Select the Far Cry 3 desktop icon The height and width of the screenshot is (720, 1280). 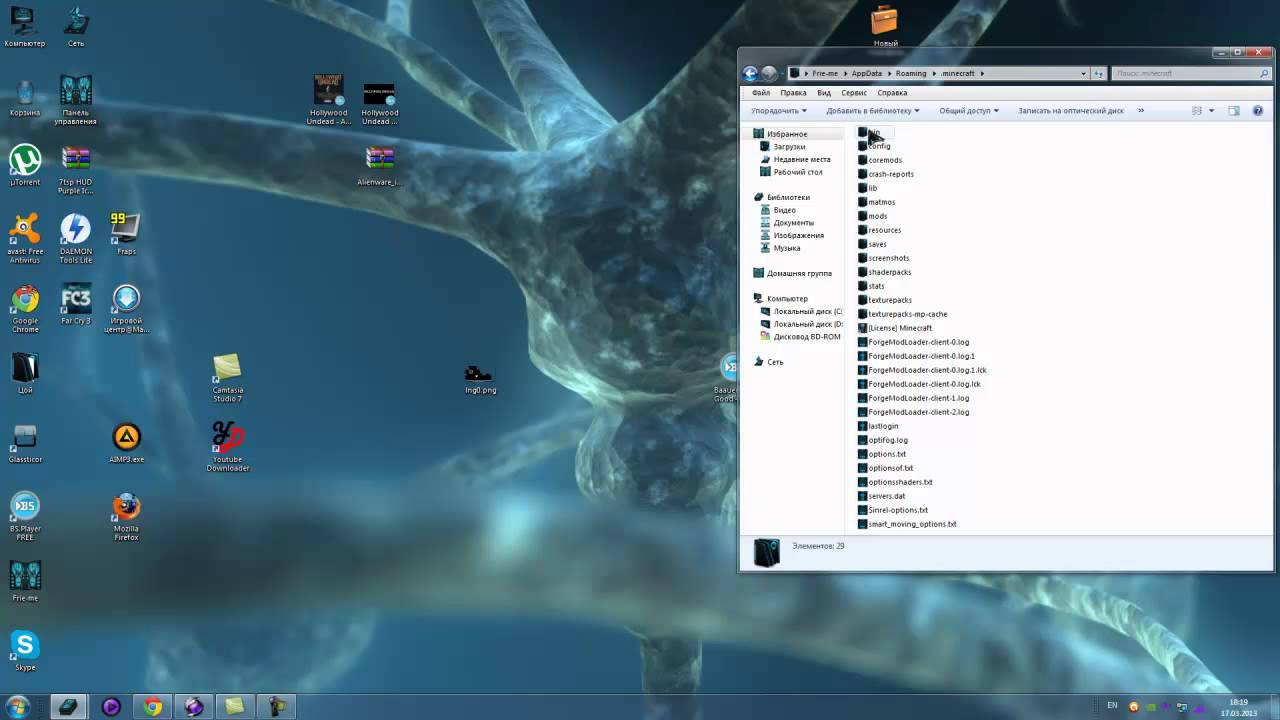[75, 304]
